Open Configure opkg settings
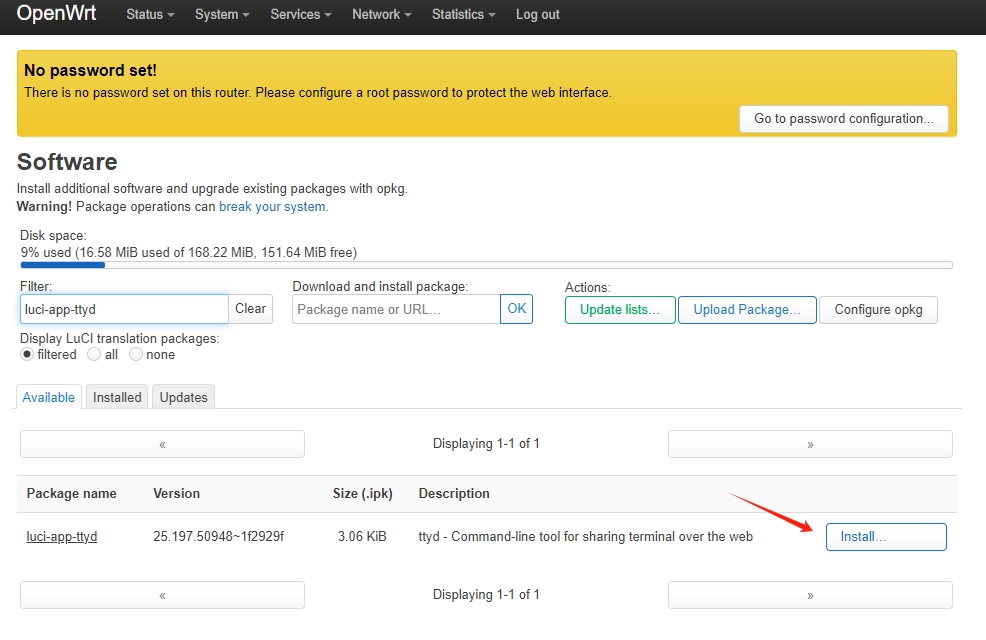Screen dimensions: 986x640 [x=878, y=310]
